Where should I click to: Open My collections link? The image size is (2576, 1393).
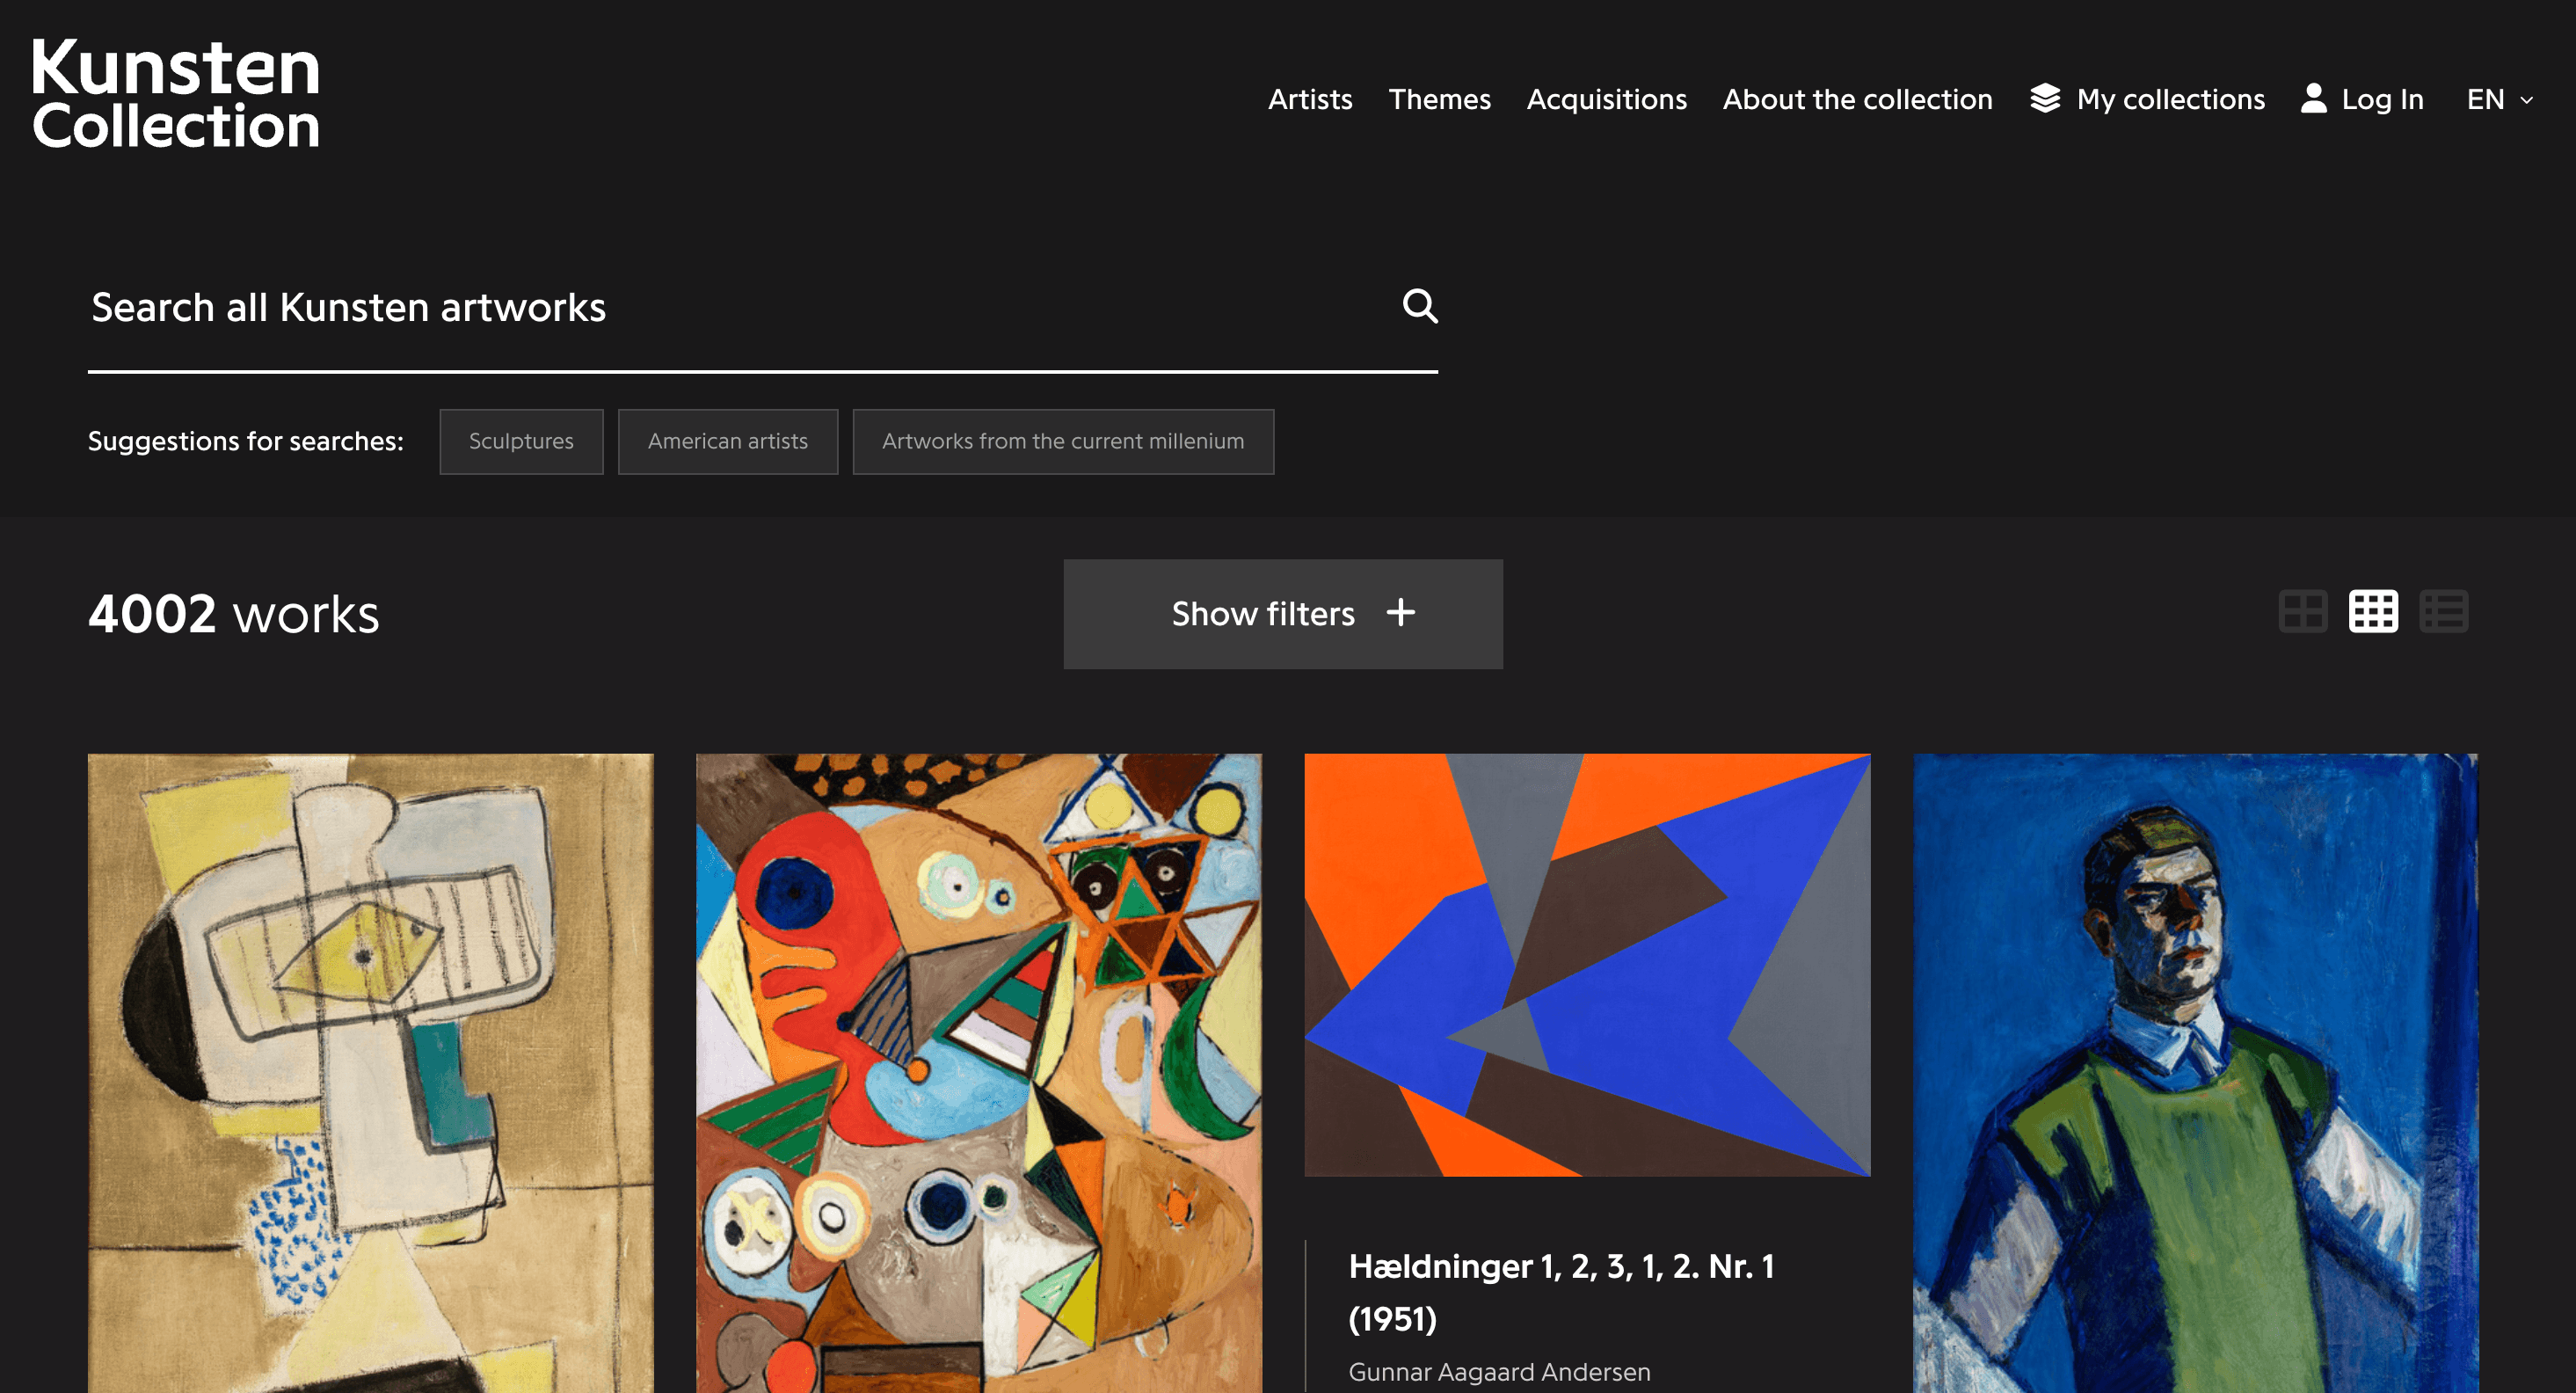(2170, 99)
